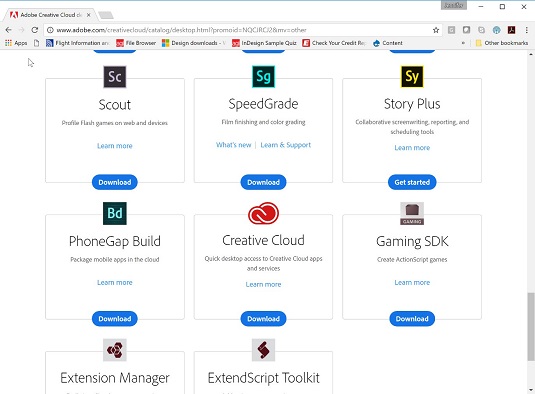
Task: Open the blank page bookmark icon
Action: (37, 43)
